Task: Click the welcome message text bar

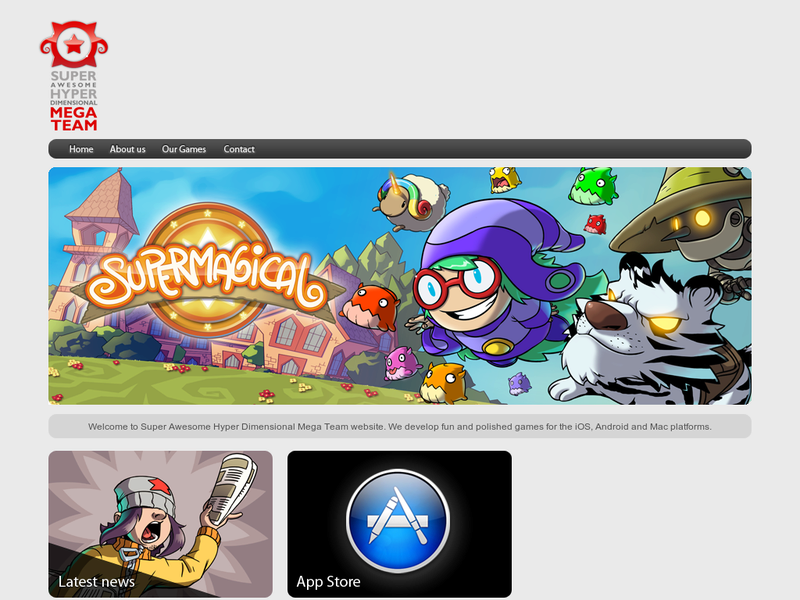Action: point(399,426)
